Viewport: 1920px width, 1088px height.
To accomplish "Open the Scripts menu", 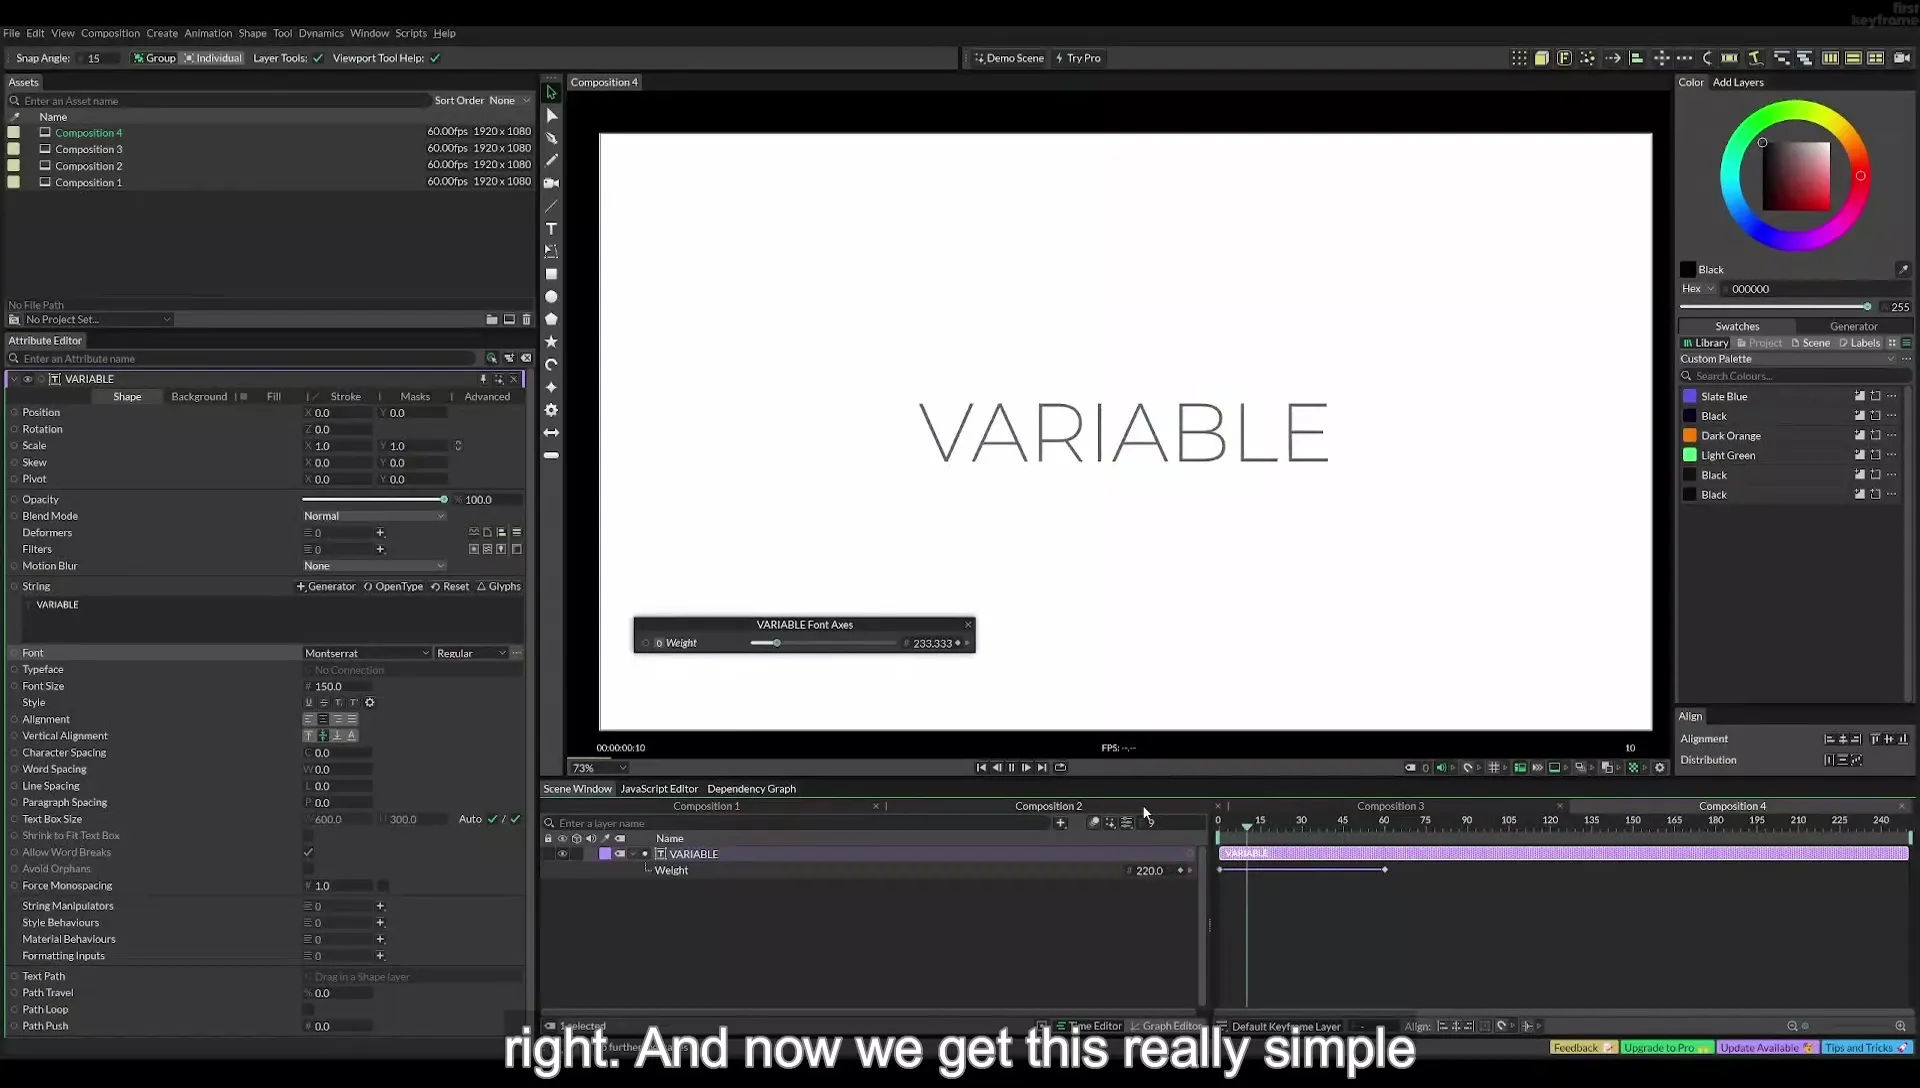I will (410, 33).
